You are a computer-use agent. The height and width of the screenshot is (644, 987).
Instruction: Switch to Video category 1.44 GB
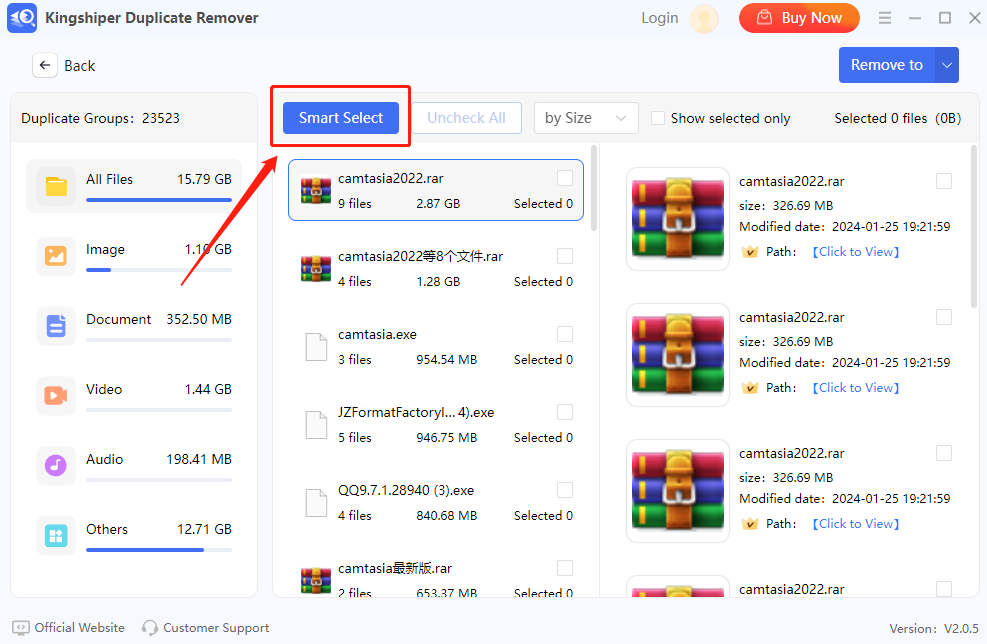134,396
